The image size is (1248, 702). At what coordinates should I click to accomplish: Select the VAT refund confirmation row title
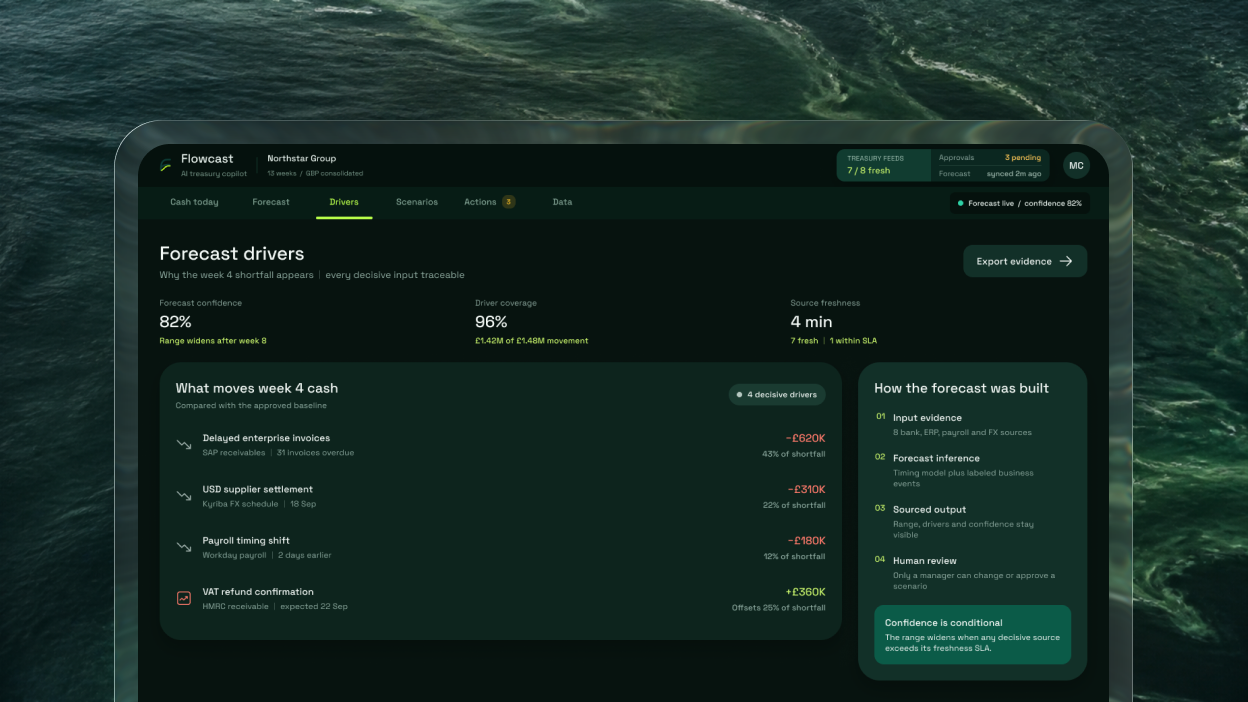[258, 592]
